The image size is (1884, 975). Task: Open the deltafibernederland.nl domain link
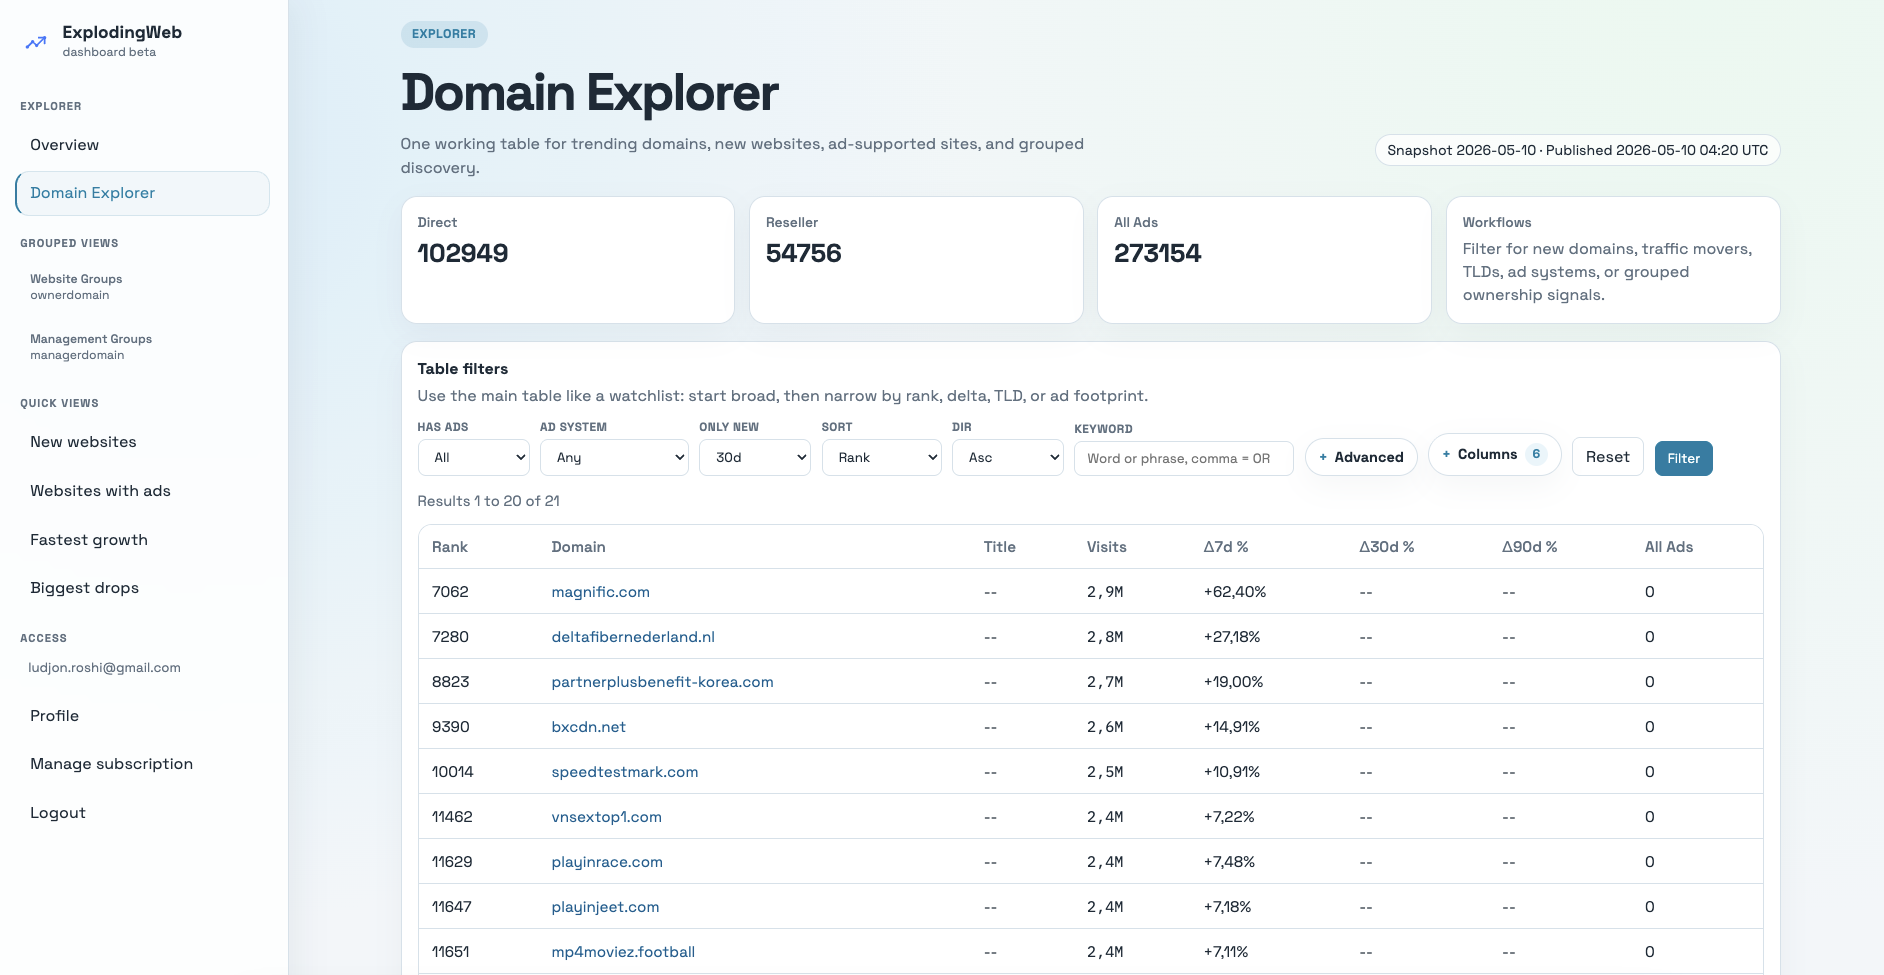coord(633,637)
